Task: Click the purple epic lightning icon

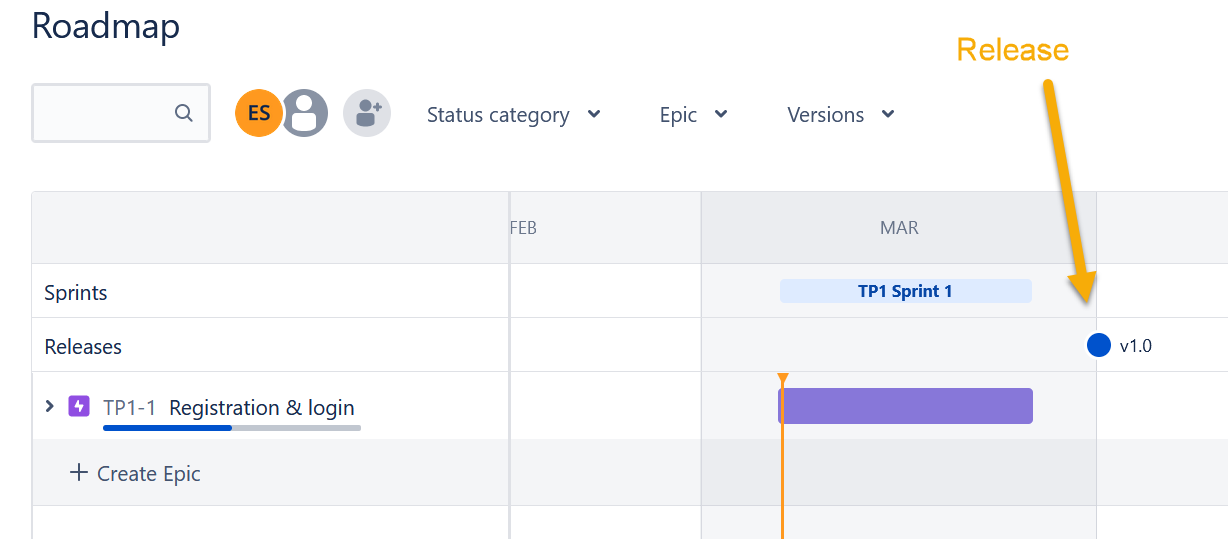Action: pos(79,407)
